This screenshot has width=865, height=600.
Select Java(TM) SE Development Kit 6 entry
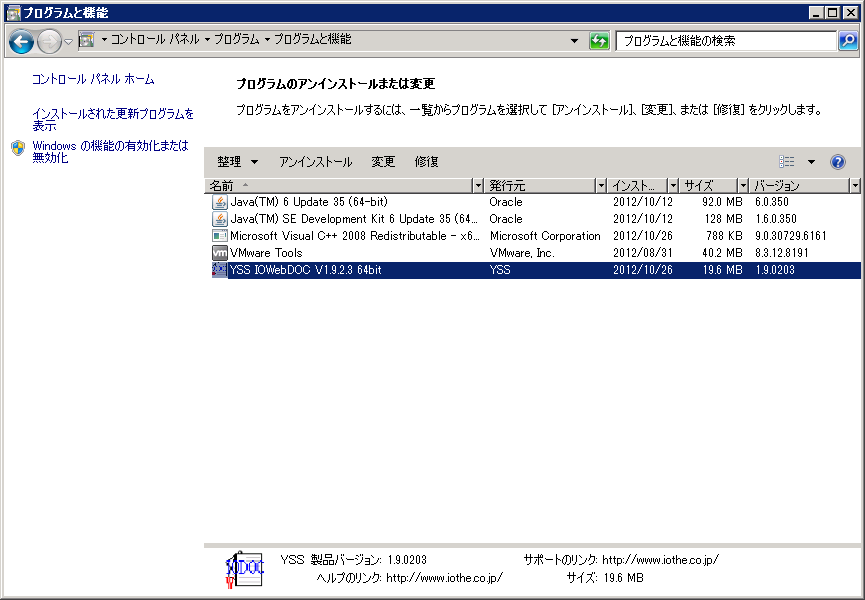354,219
